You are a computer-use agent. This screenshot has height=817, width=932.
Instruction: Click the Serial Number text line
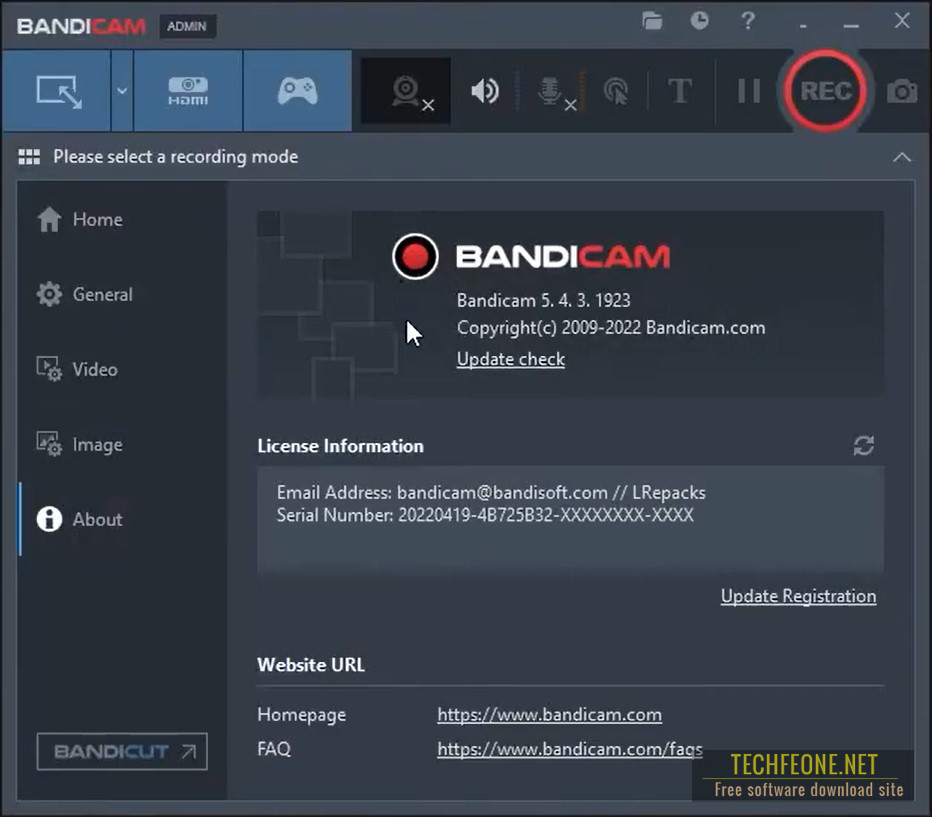pyautogui.click(x=485, y=515)
